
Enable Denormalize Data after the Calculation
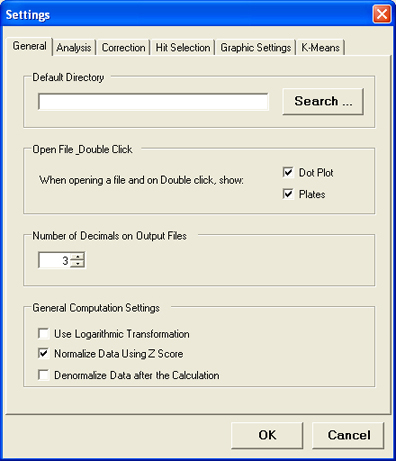pyautogui.click(x=44, y=375)
